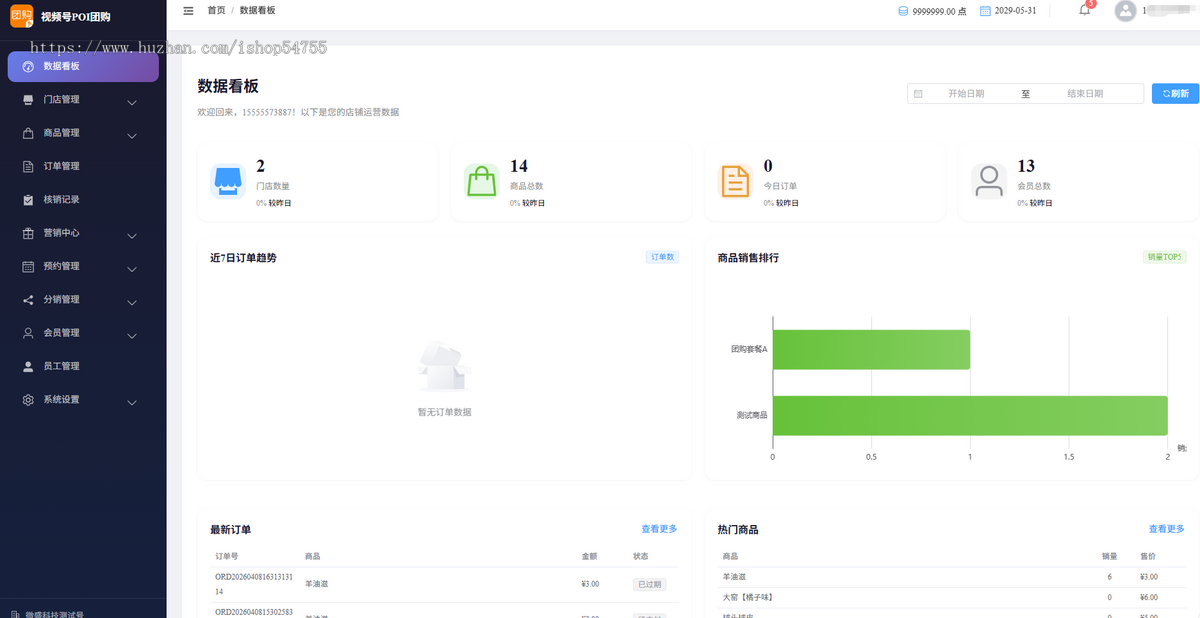Go to 首页 in the breadcrumb
The width and height of the screenshot is (1200, 618).
pos(216,10)
